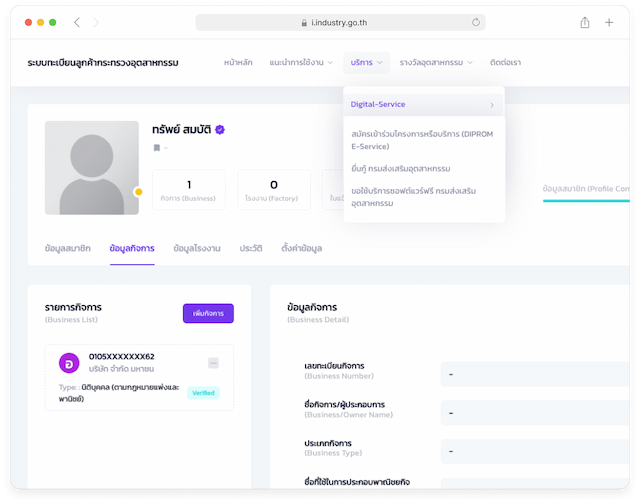This screenshot has height=504, width=640.
Task: Expand the รางวัลอุตสาหกรรม dropdown menu
Action: click(438, 63)
